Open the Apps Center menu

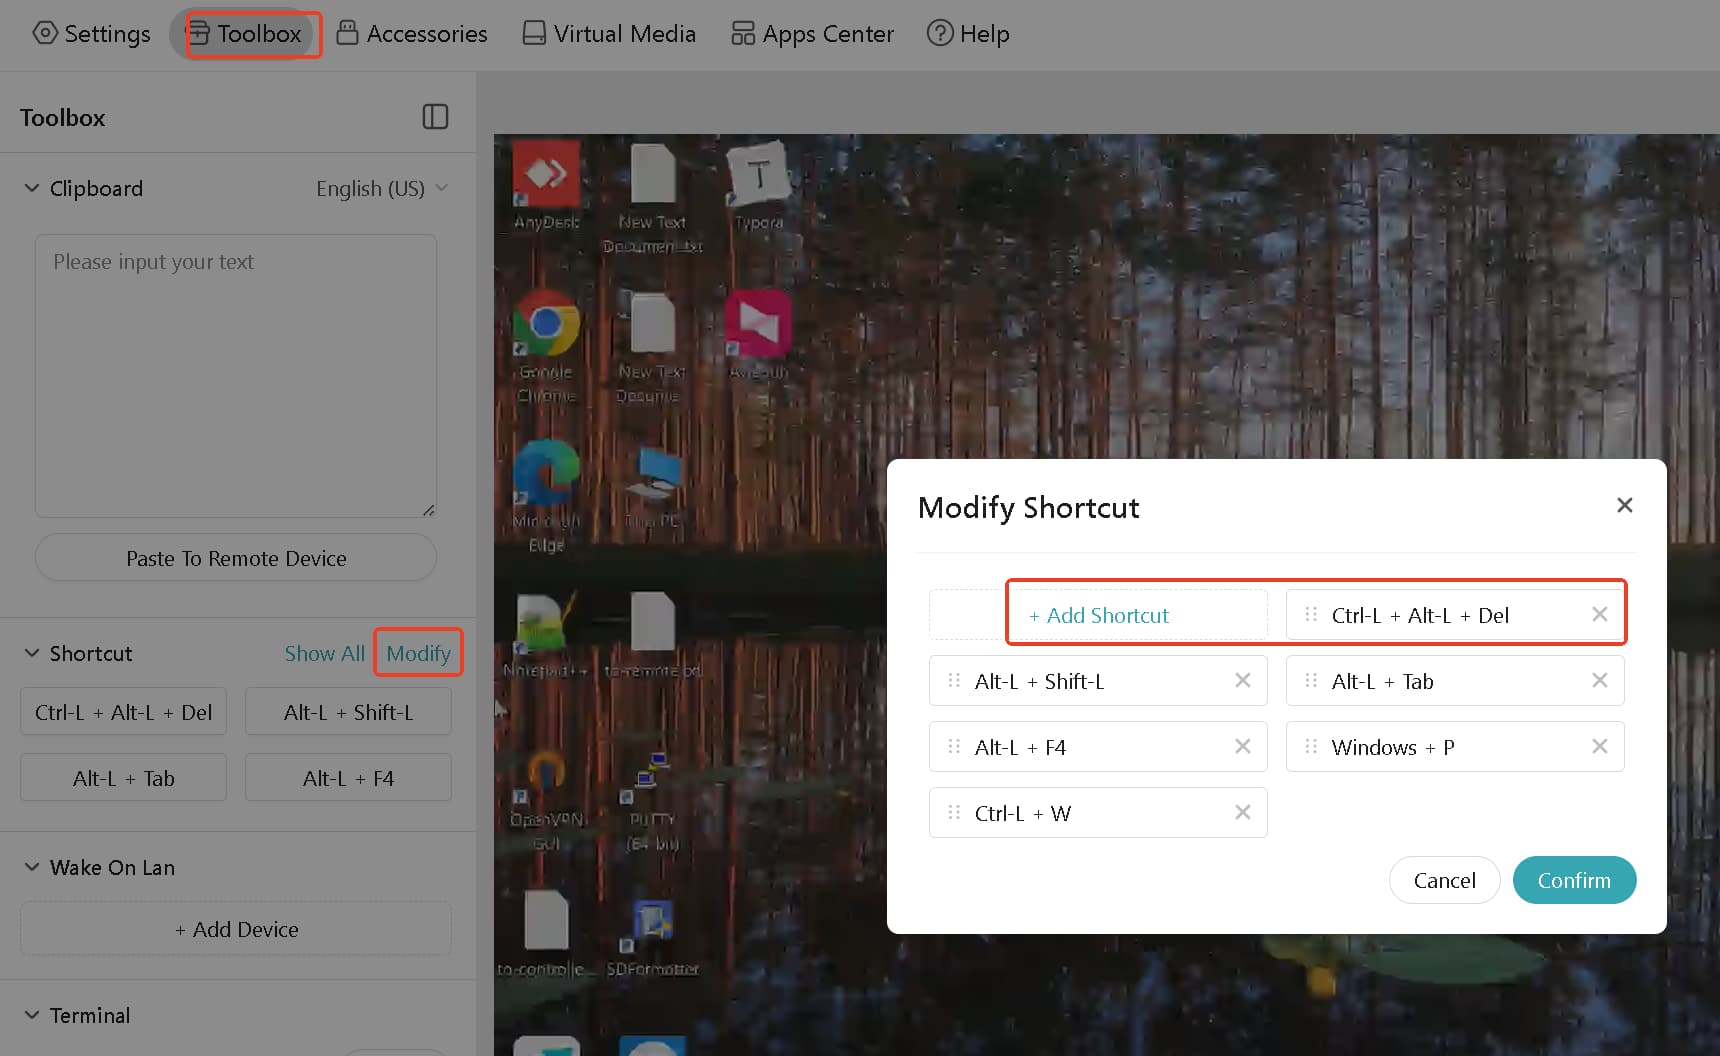[x=812, y=33]
